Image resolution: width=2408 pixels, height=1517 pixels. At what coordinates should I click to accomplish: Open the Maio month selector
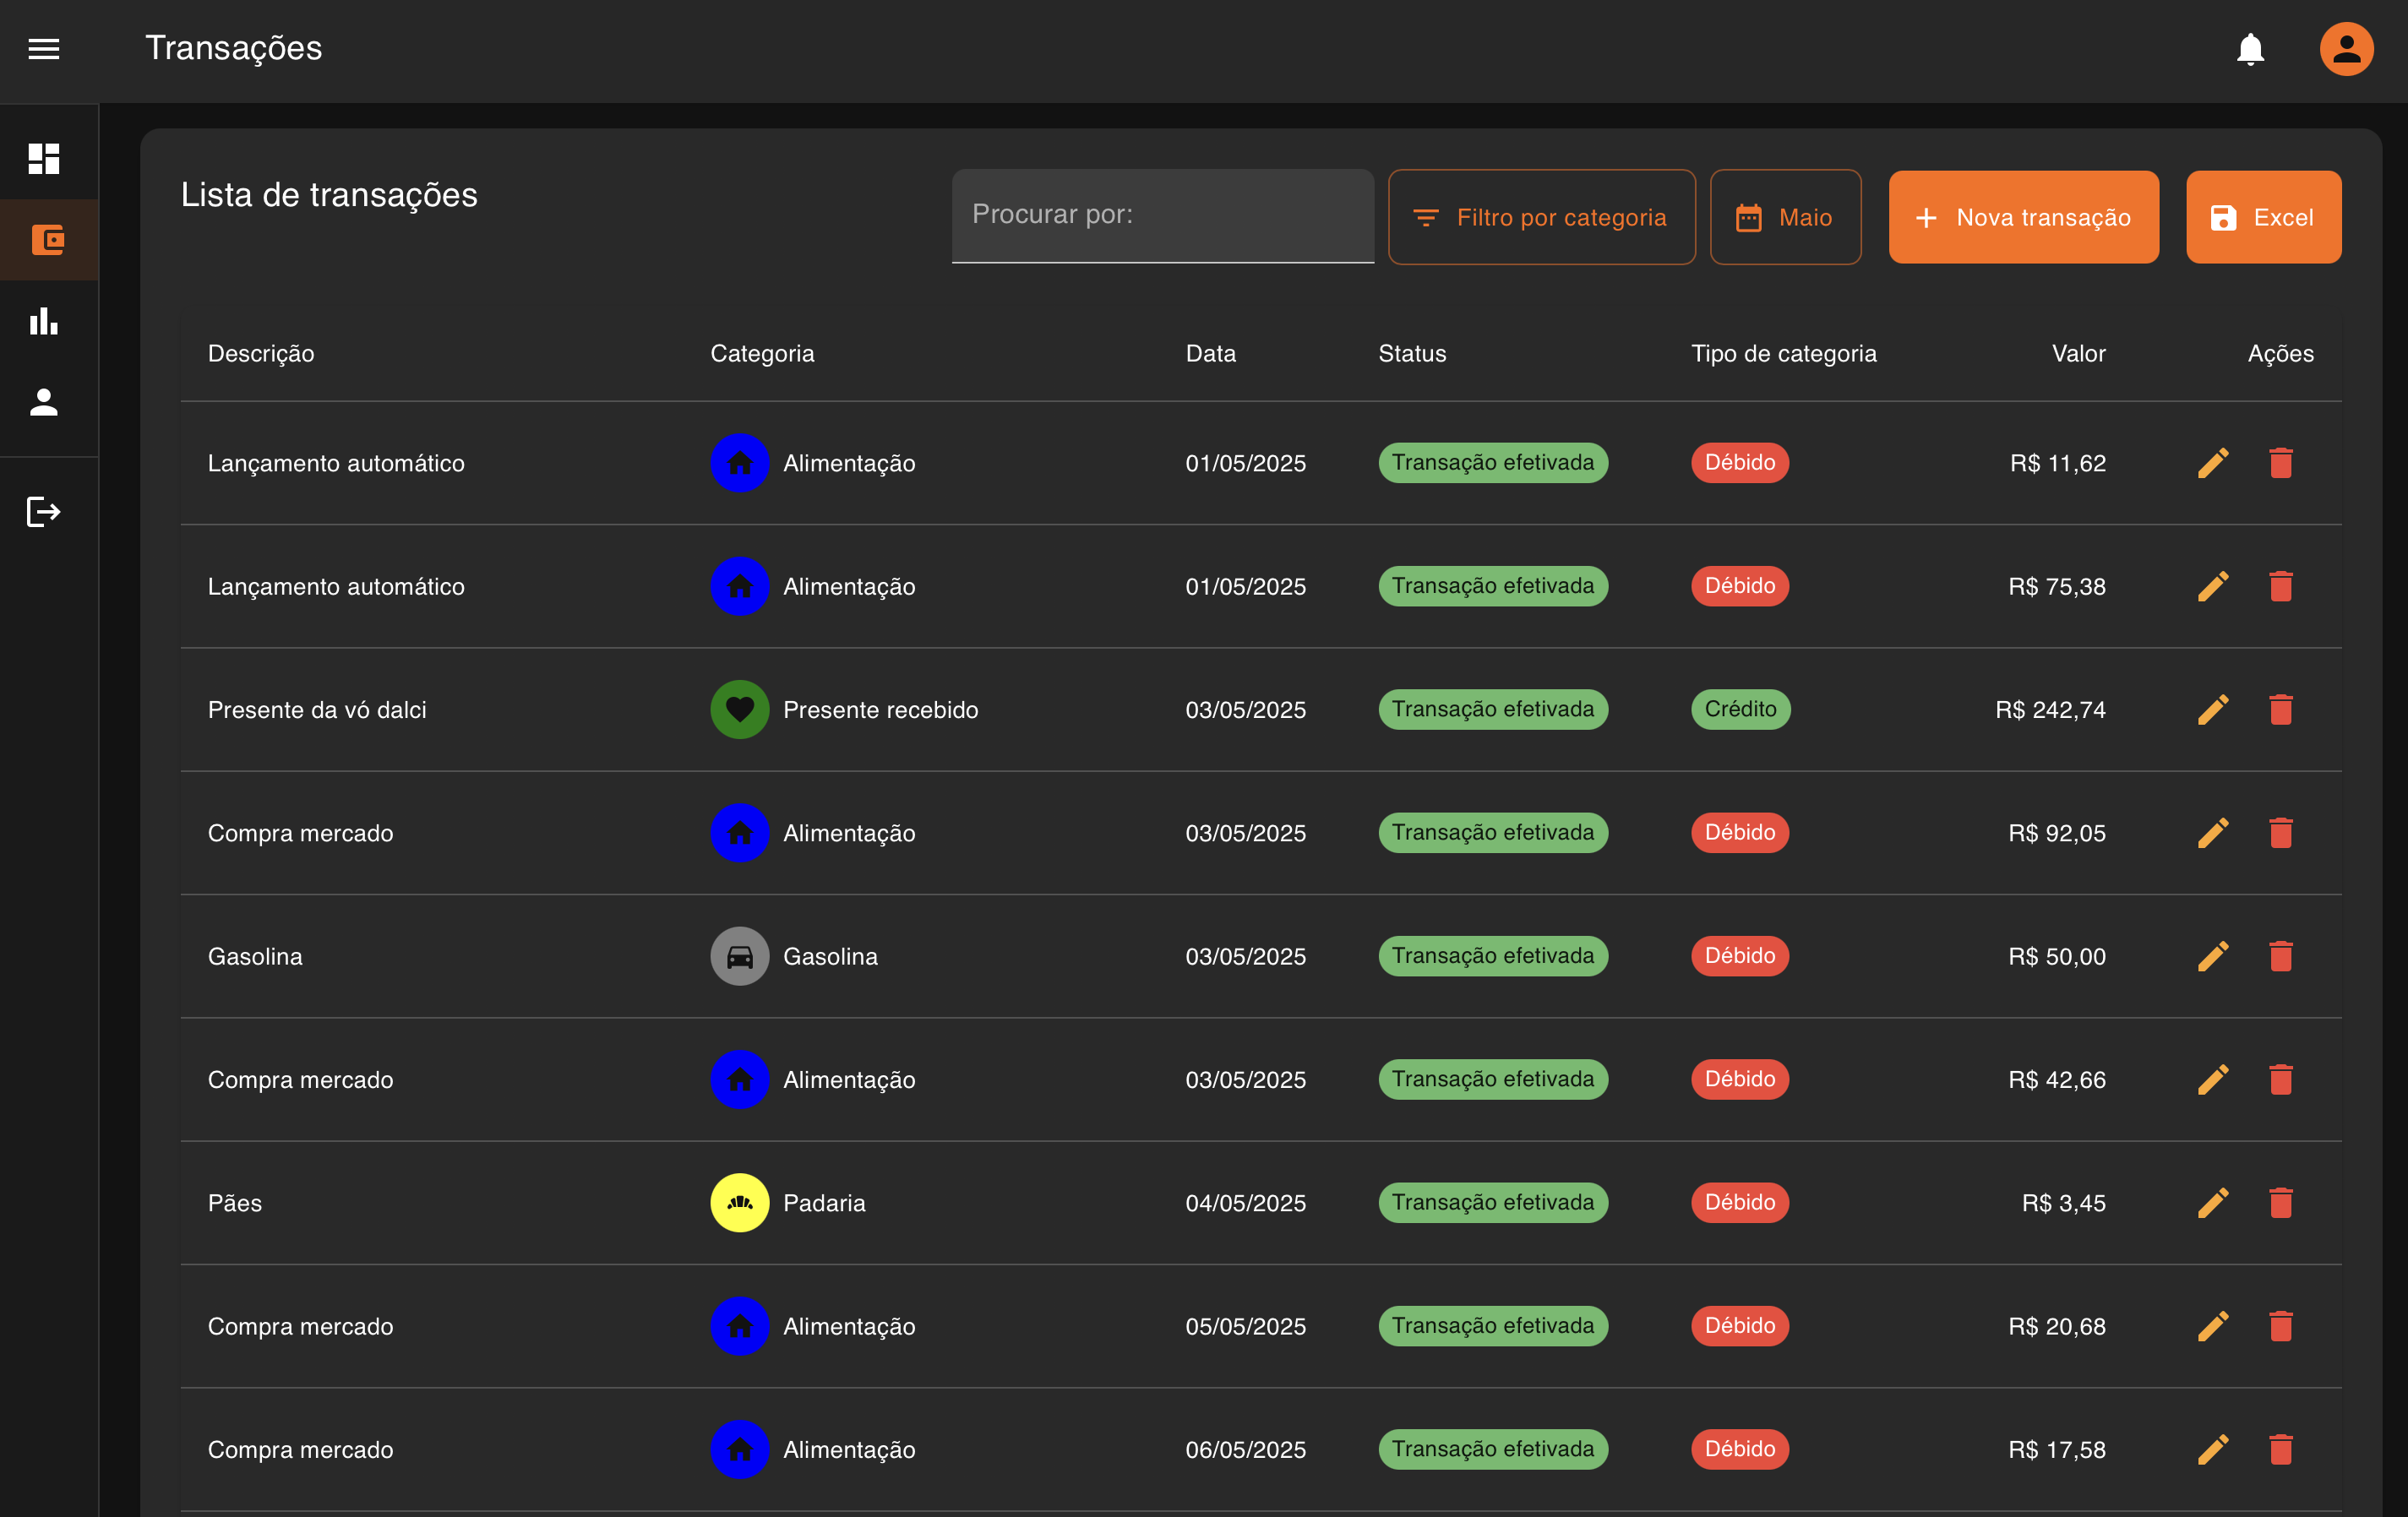click(x=1785, y=217)
